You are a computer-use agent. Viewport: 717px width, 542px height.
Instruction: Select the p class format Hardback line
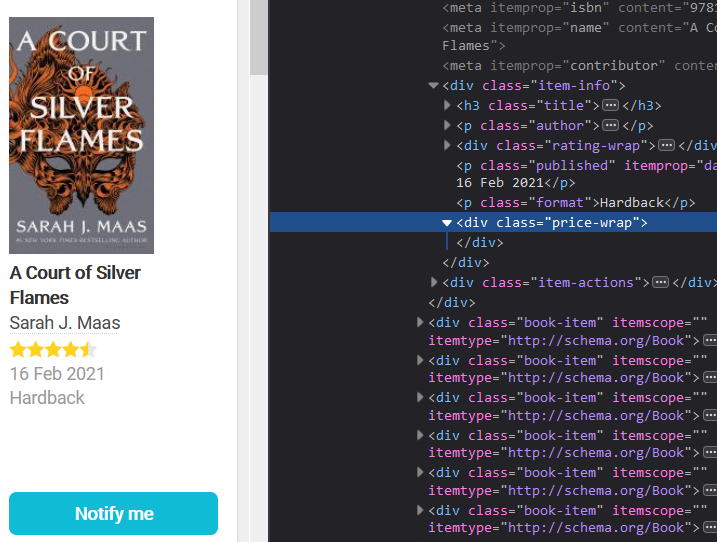(x=575, y=203)
